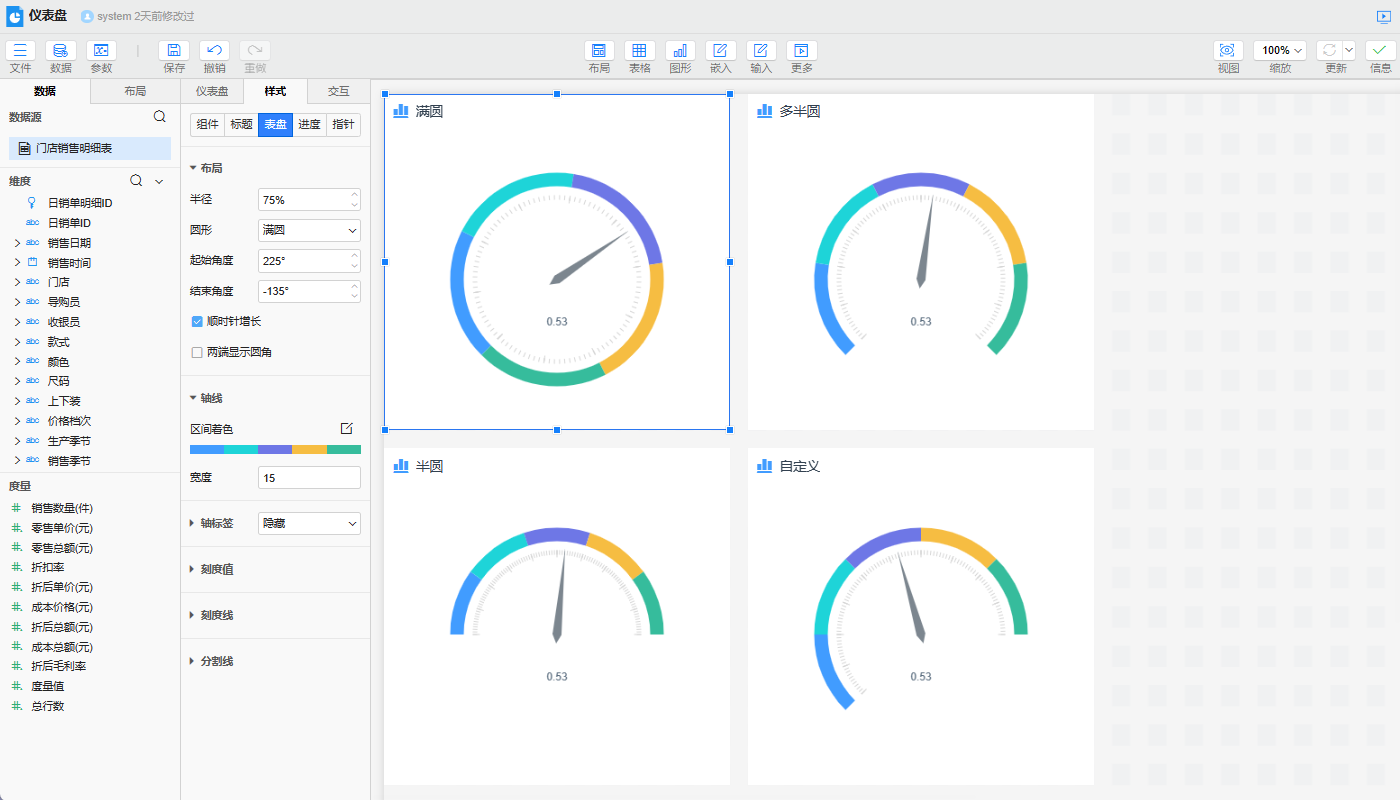This screenshot has height=800, width=1400.
Task: Click the Save (保存) toolbar icon
Action: pyautogui.click(x=174, y=51)
